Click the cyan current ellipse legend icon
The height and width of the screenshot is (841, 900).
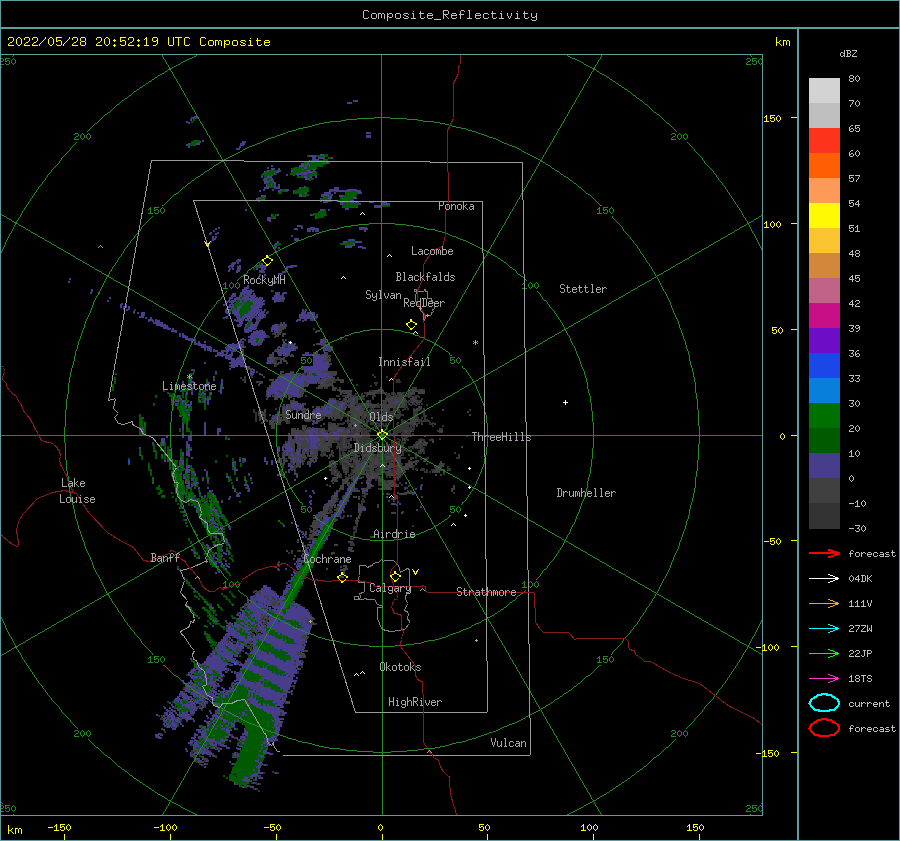pyautogui.click(x=824, y=703)
